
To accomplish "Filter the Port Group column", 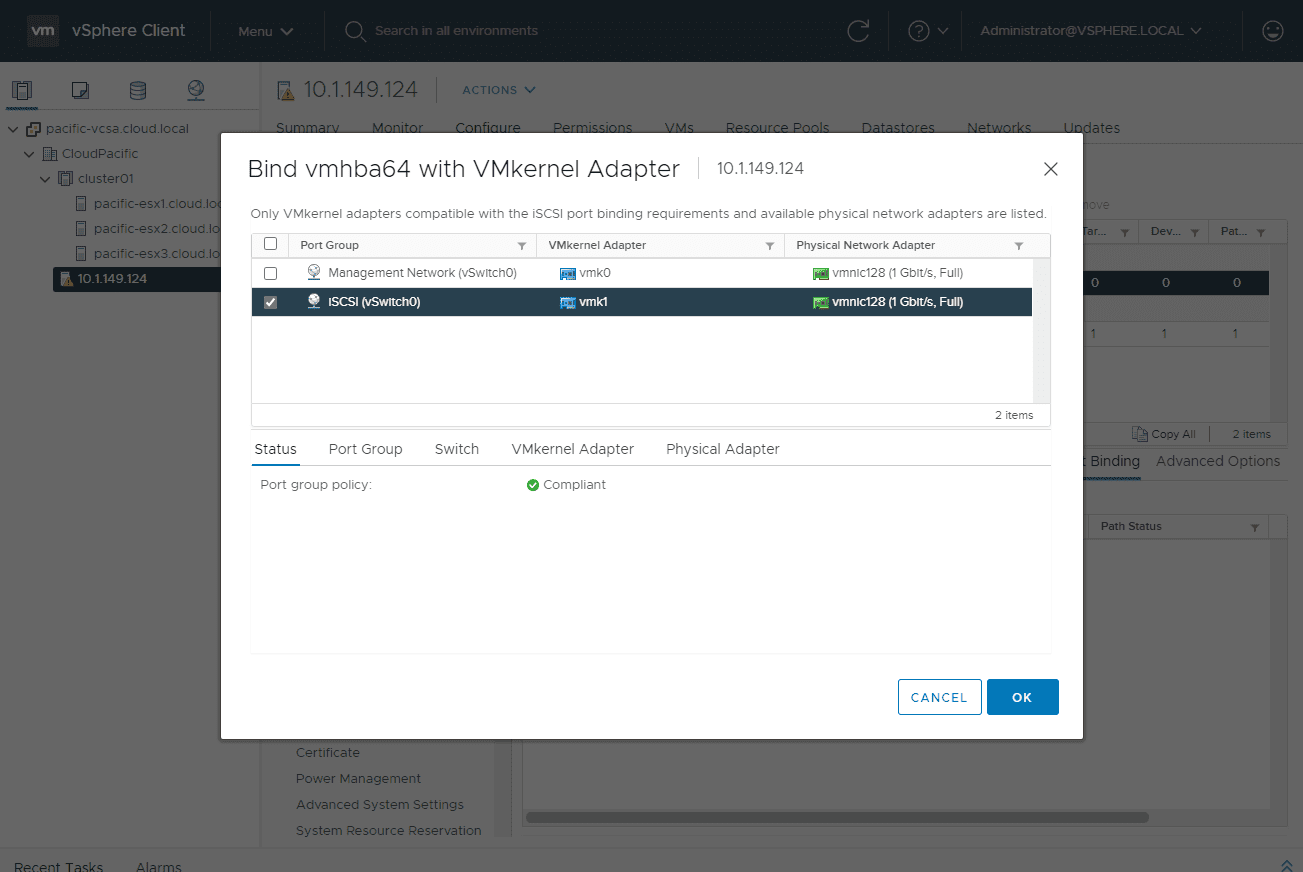I will (521, 246).
